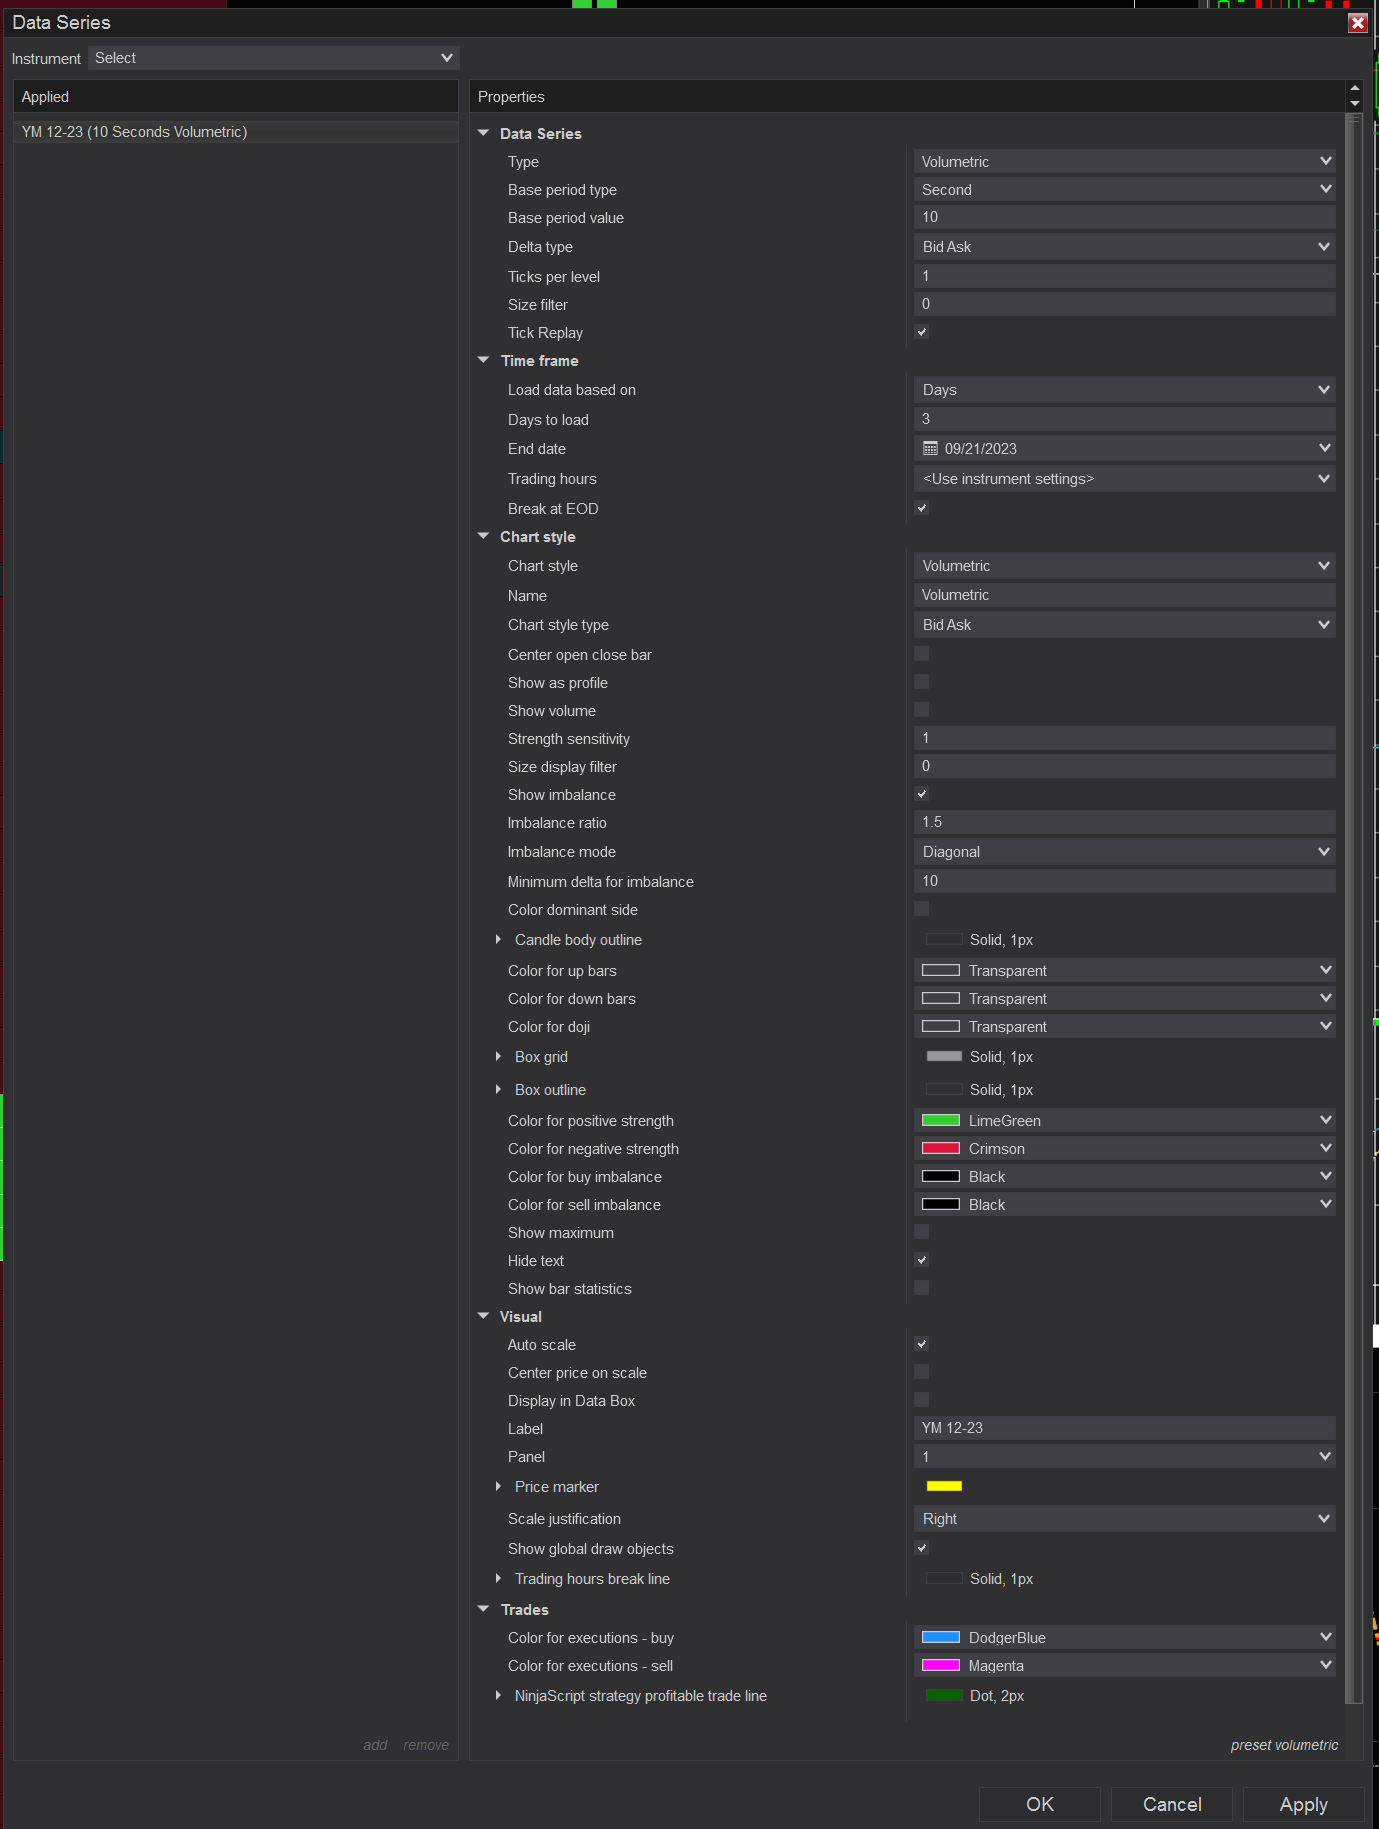Click the preset volumetric link
Image resolution: width=1379 pixels, height=1829 pixels.
[1284, 1745]
